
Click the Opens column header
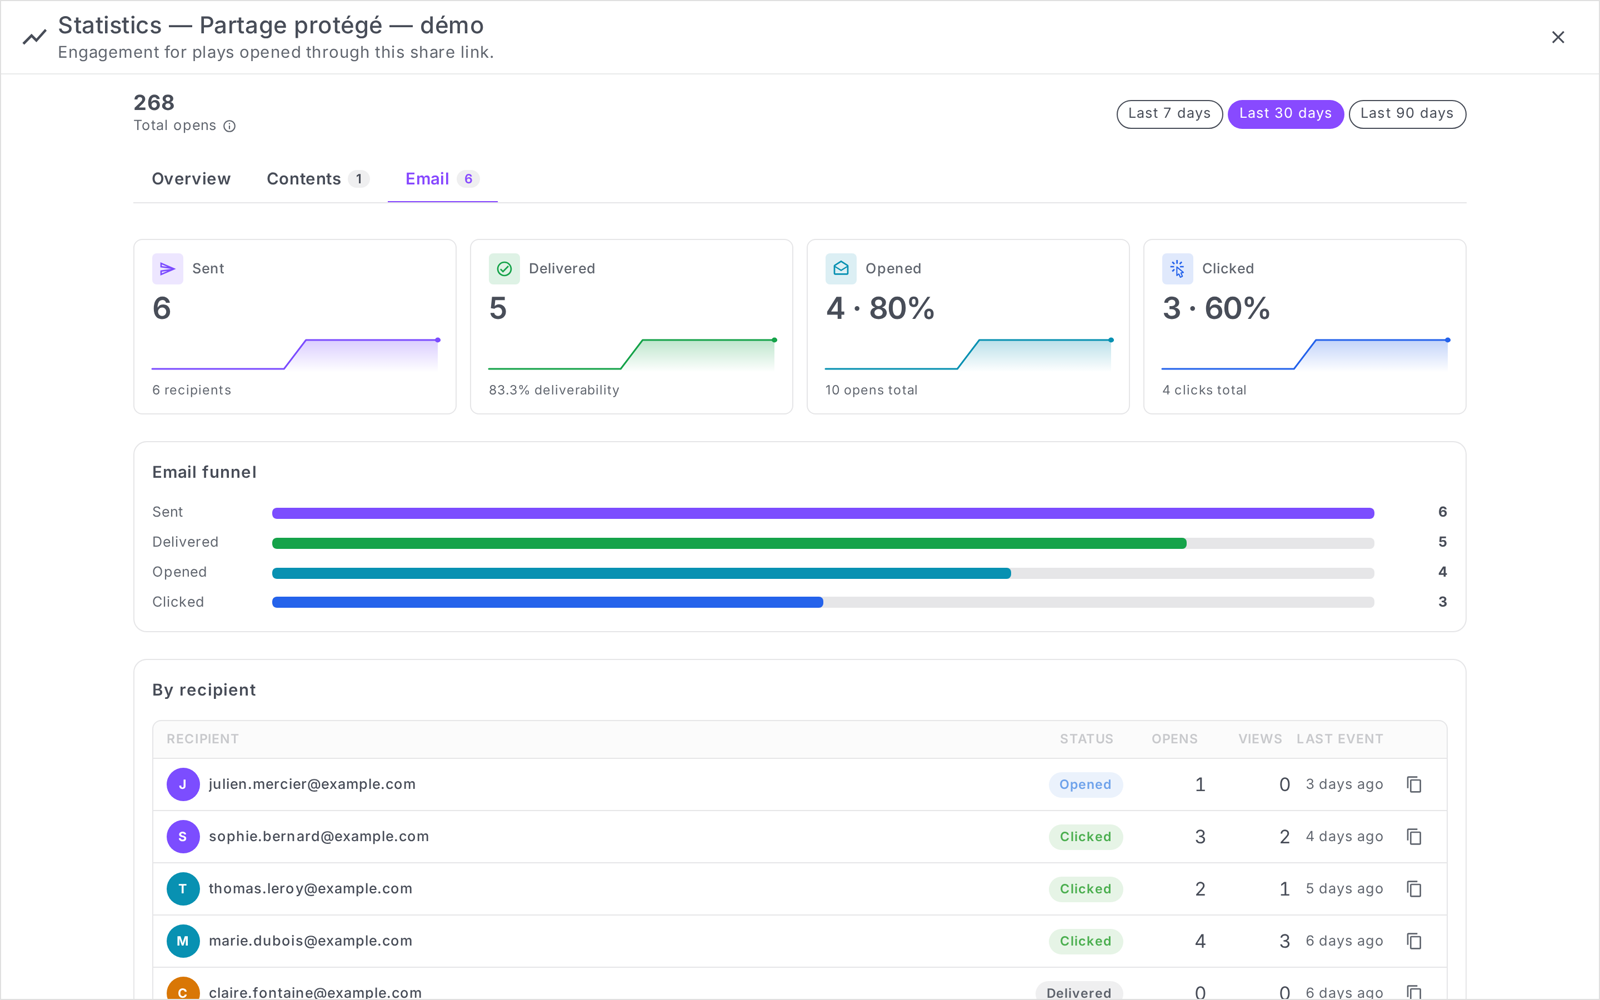pos(1174,739)
